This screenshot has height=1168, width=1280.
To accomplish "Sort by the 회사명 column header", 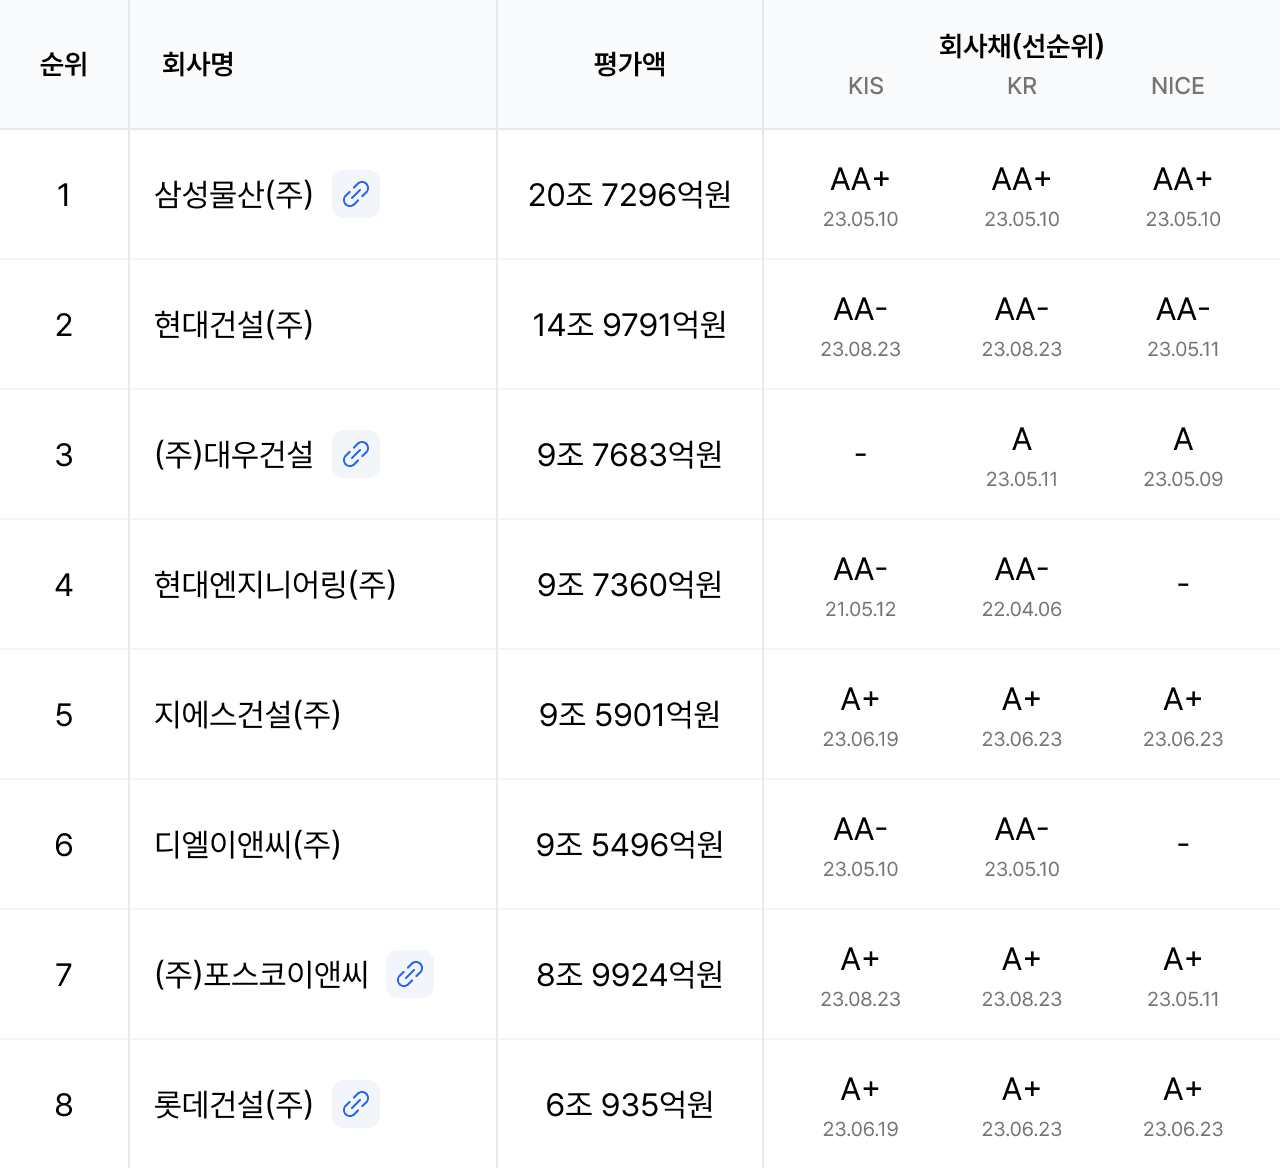I will coord(198,65).
